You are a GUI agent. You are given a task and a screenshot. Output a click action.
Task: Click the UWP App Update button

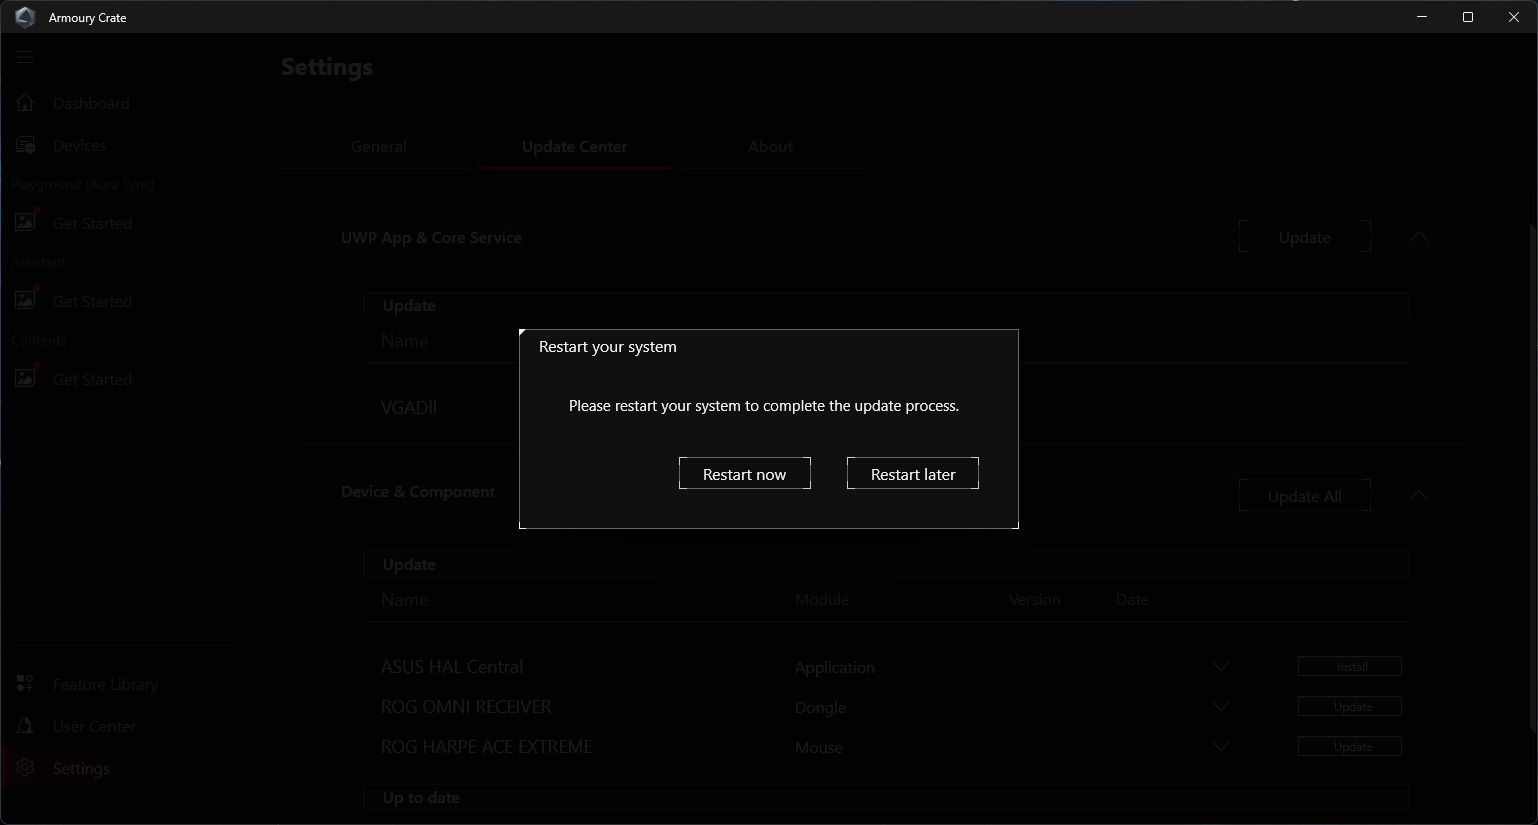point(1304,237)
